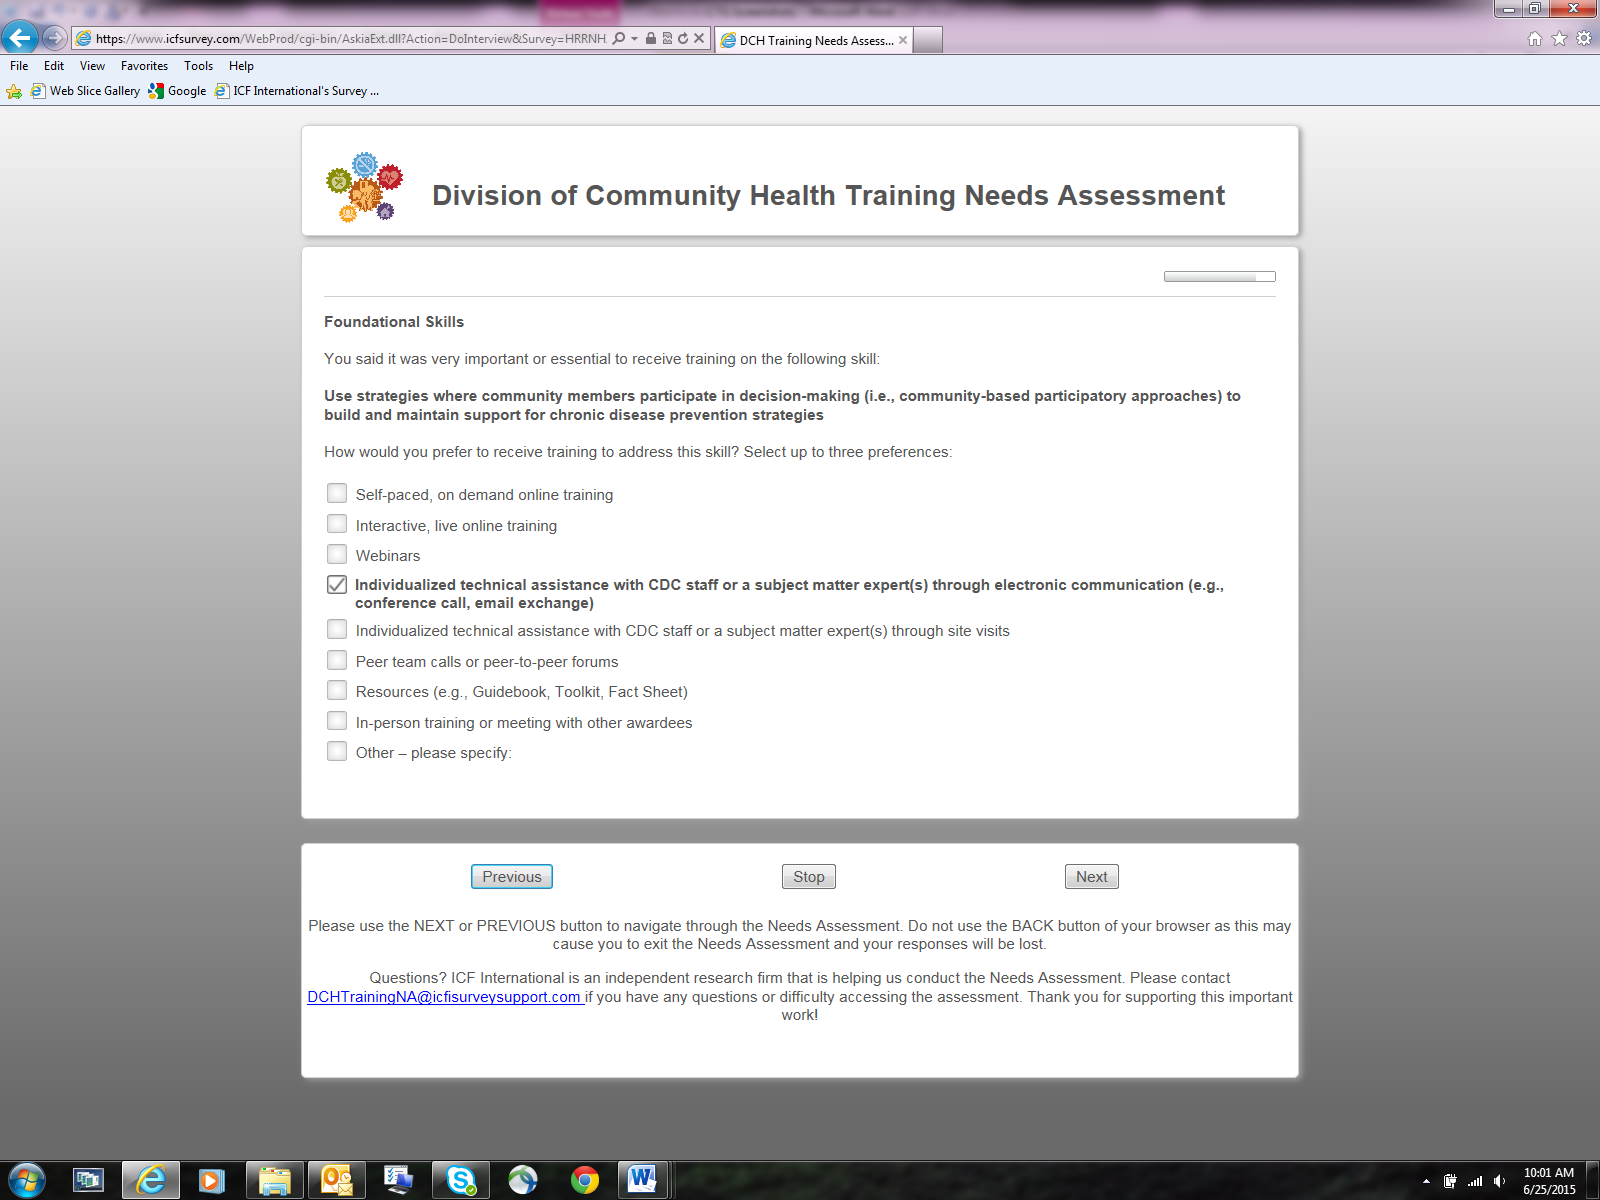The width and height of the screenshot is (1600, 1200).
Task: Open the DCHTrainingNA@icfisurveysupport.com email link
Action: coord(444,997)
